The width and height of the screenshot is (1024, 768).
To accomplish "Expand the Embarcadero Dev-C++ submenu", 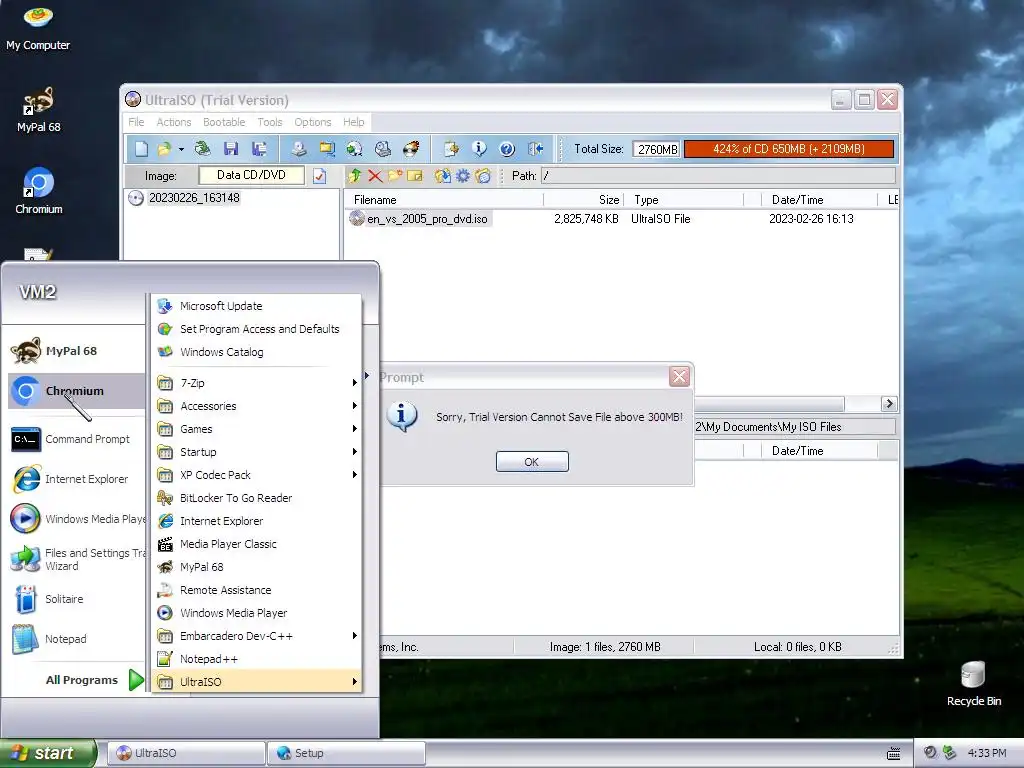I will click(x=256, y=635).
